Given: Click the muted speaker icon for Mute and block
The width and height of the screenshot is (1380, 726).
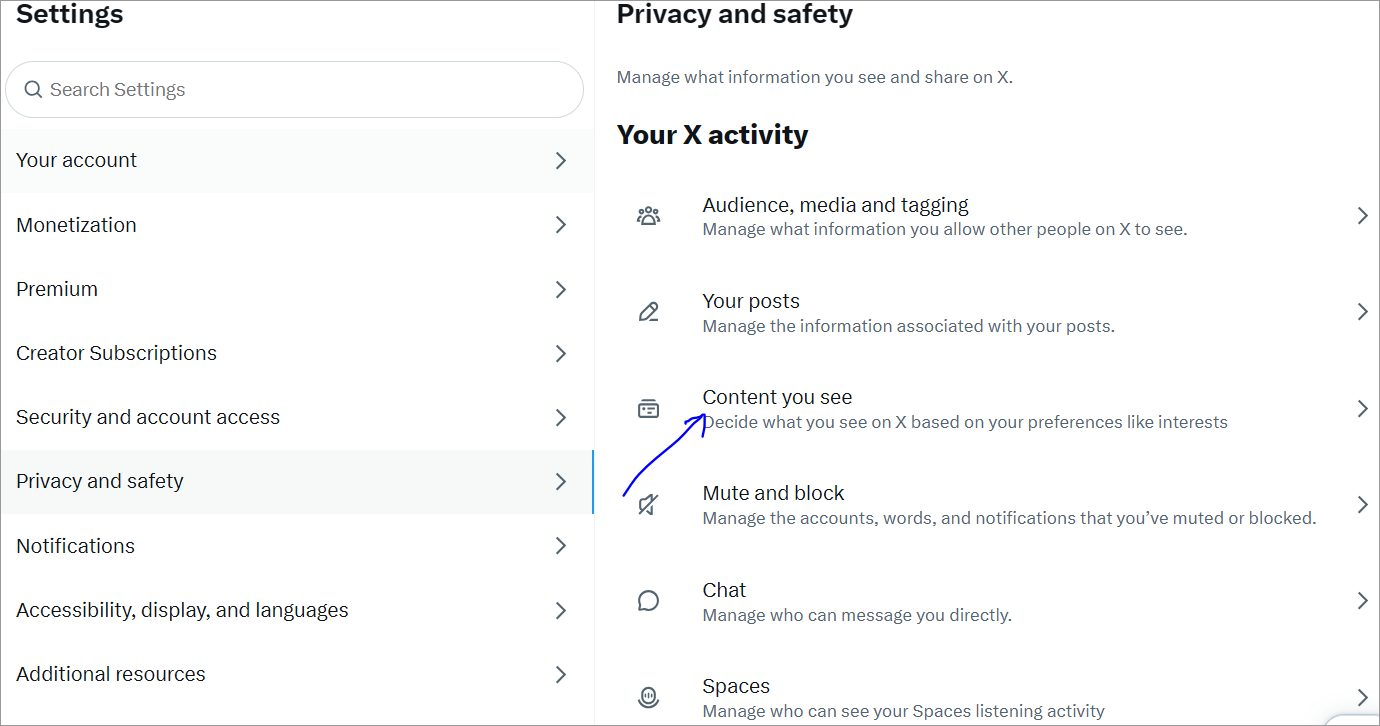Looking at the screenshot, I should pos(648,505).
